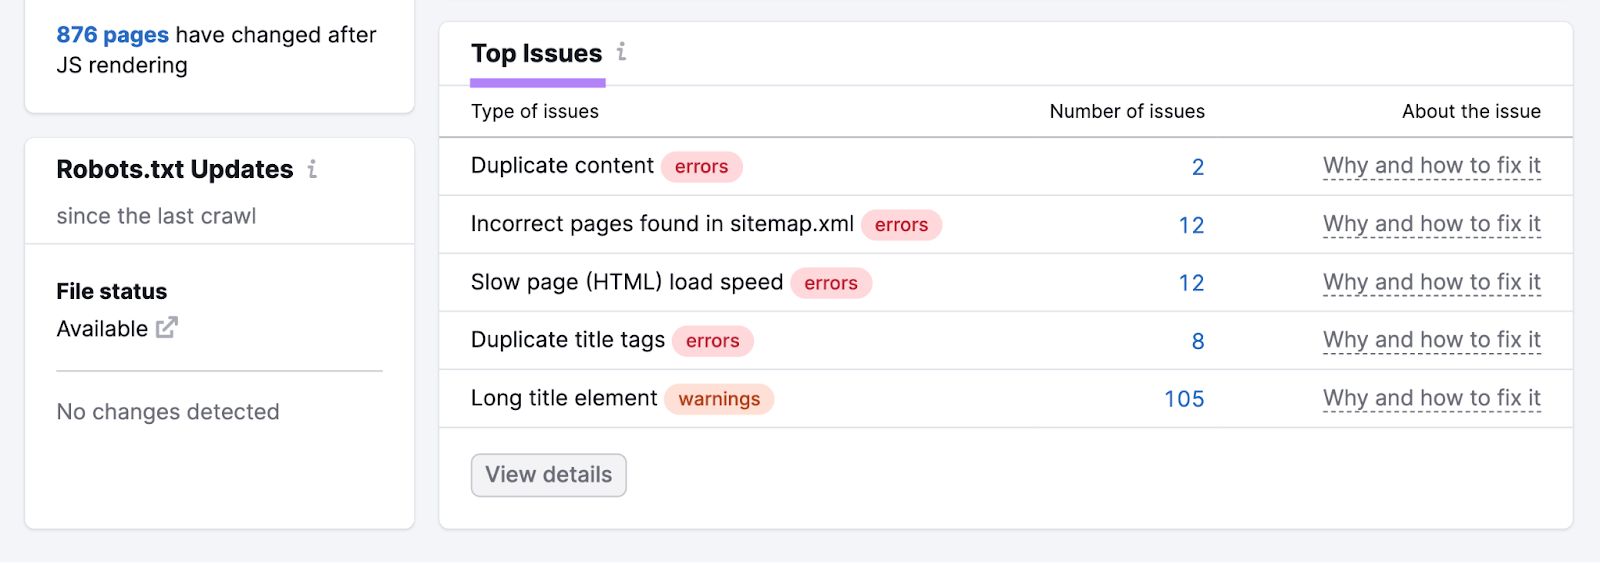
Task: Click the Robots.txt Updates heading
Action: click(175, 169)
